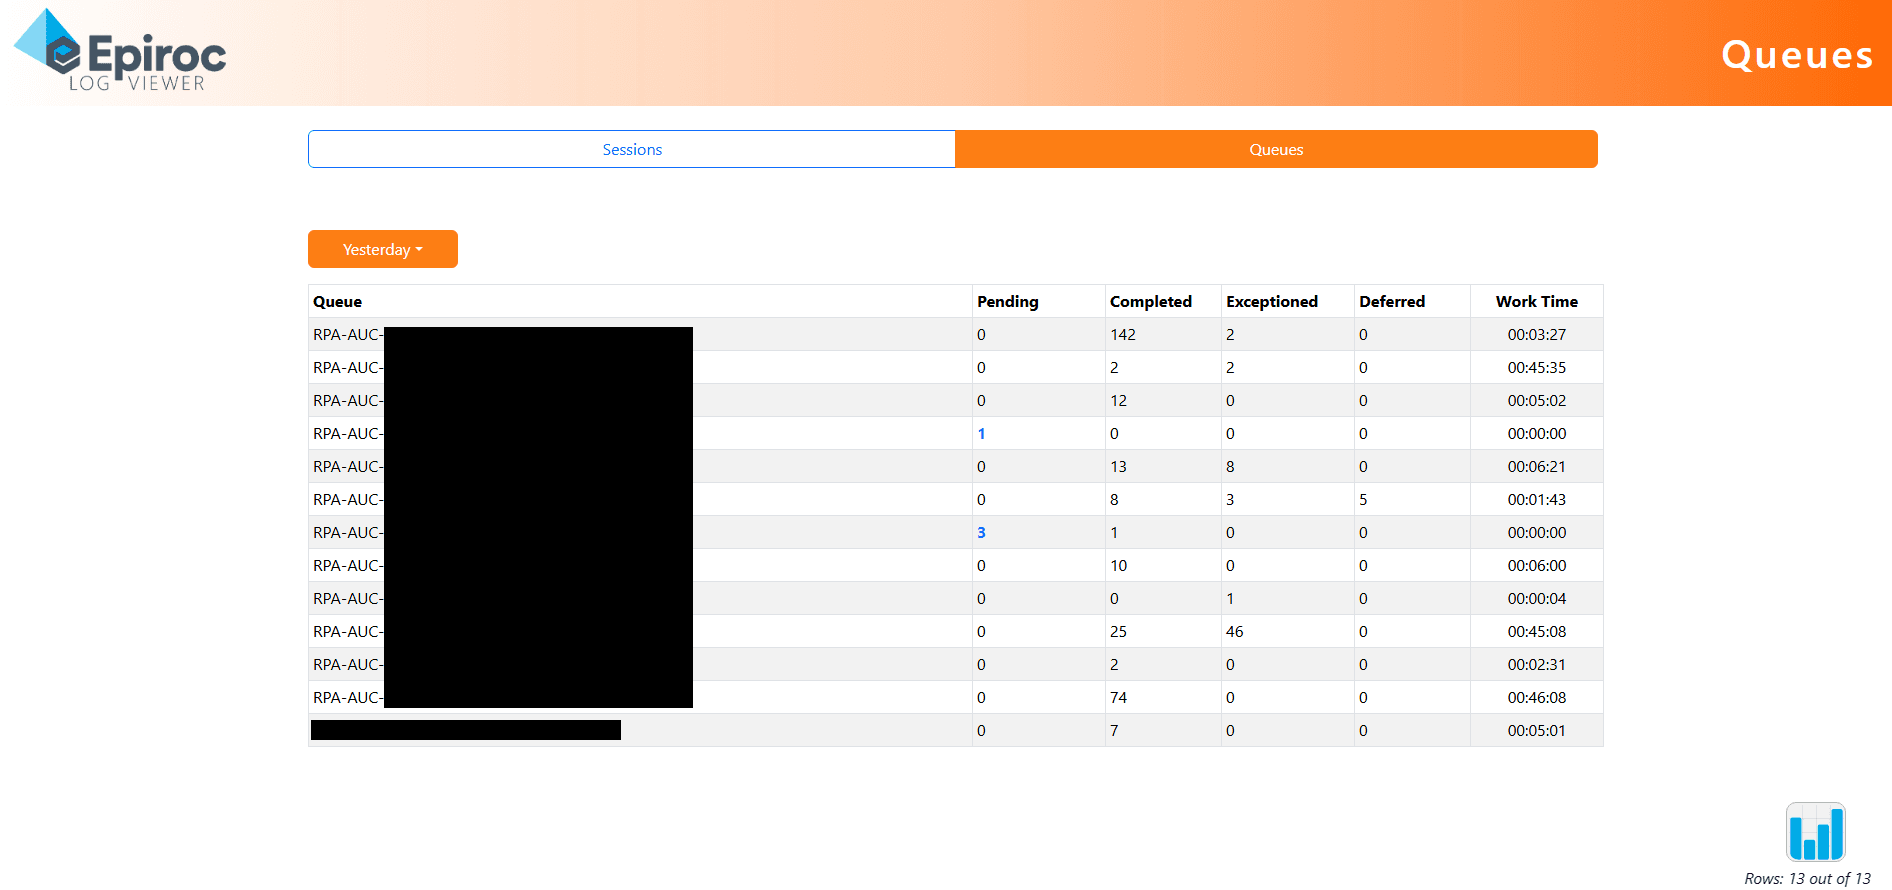Sort by the Queue column header
Screen dimensions: 1892x890
(338, 302)
